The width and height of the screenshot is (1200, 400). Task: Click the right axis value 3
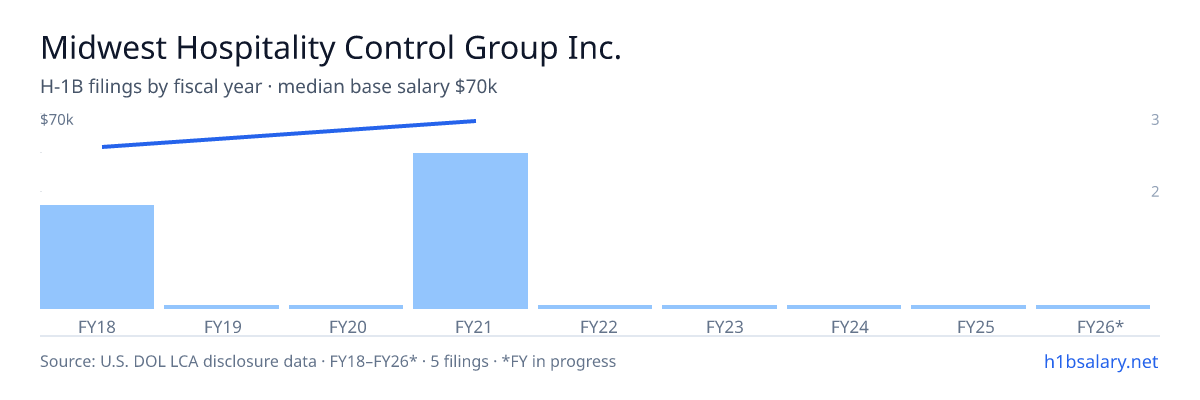1155,120
